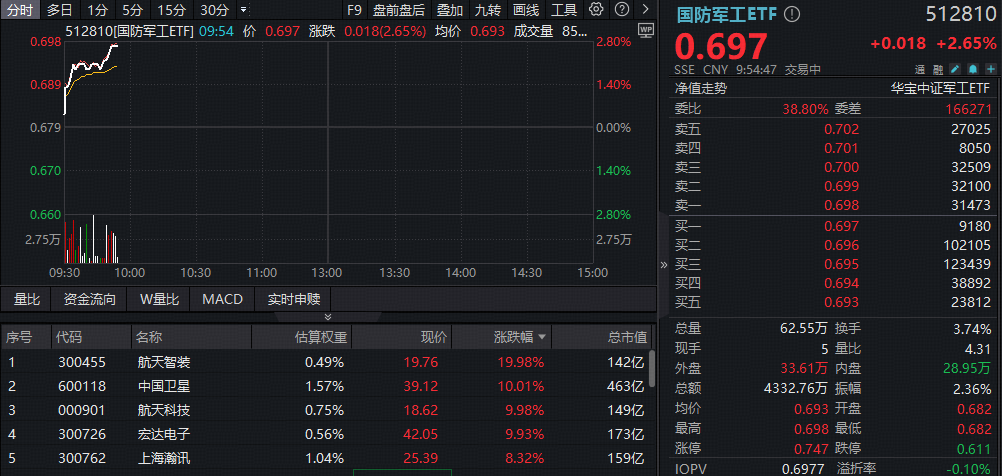Set price alert with bell icon
The image size is (1002, 476).
click(971, 70)
